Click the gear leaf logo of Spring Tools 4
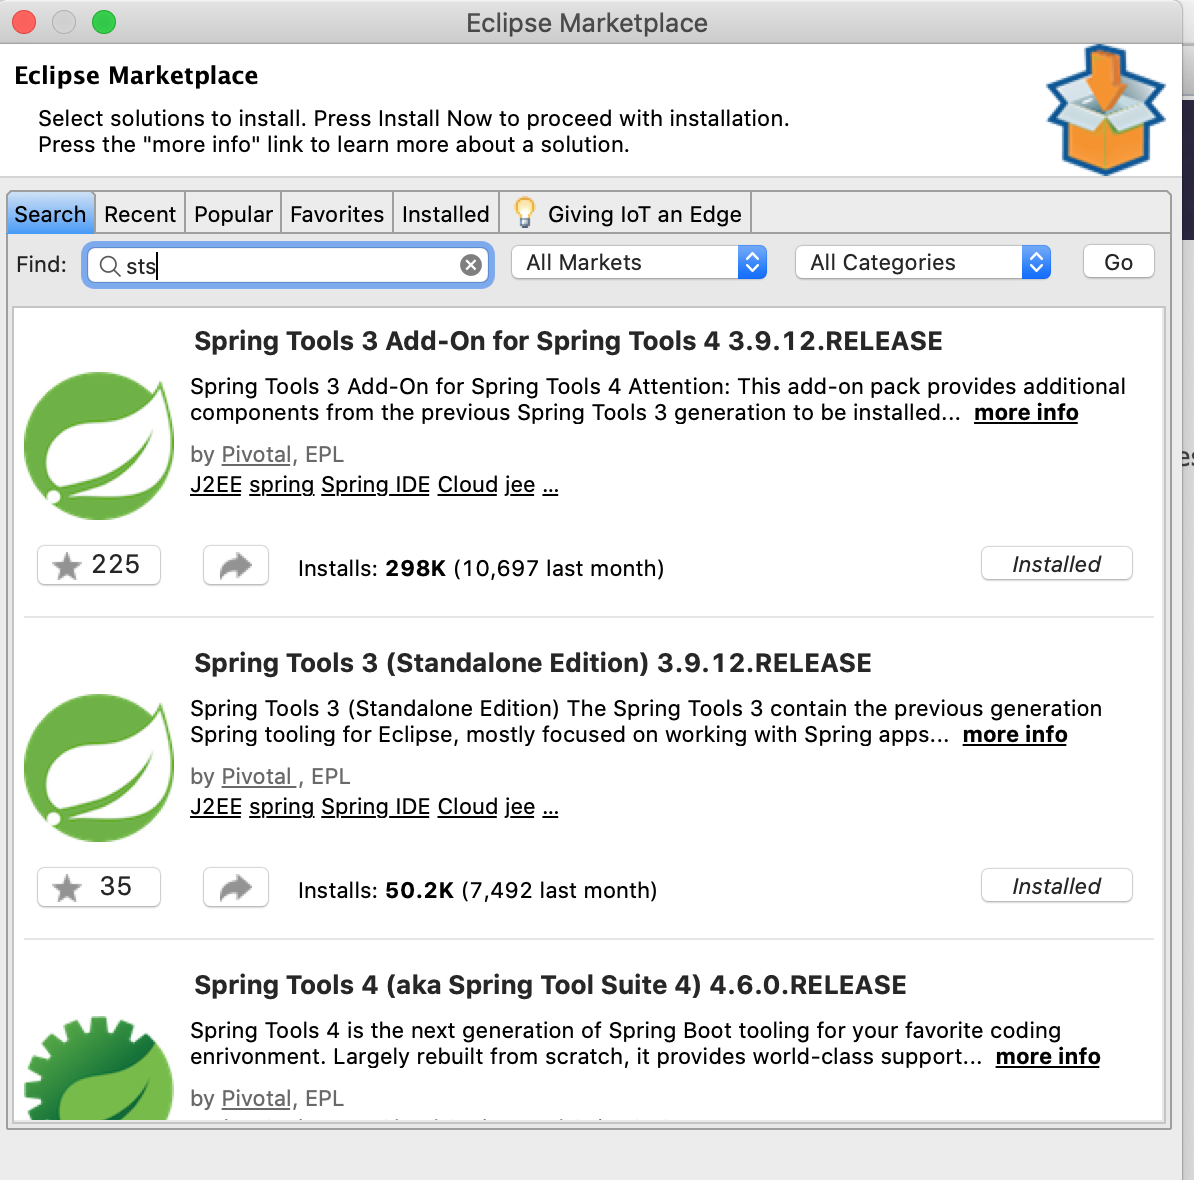The image size is (1194, 1180). [98, 1068]
